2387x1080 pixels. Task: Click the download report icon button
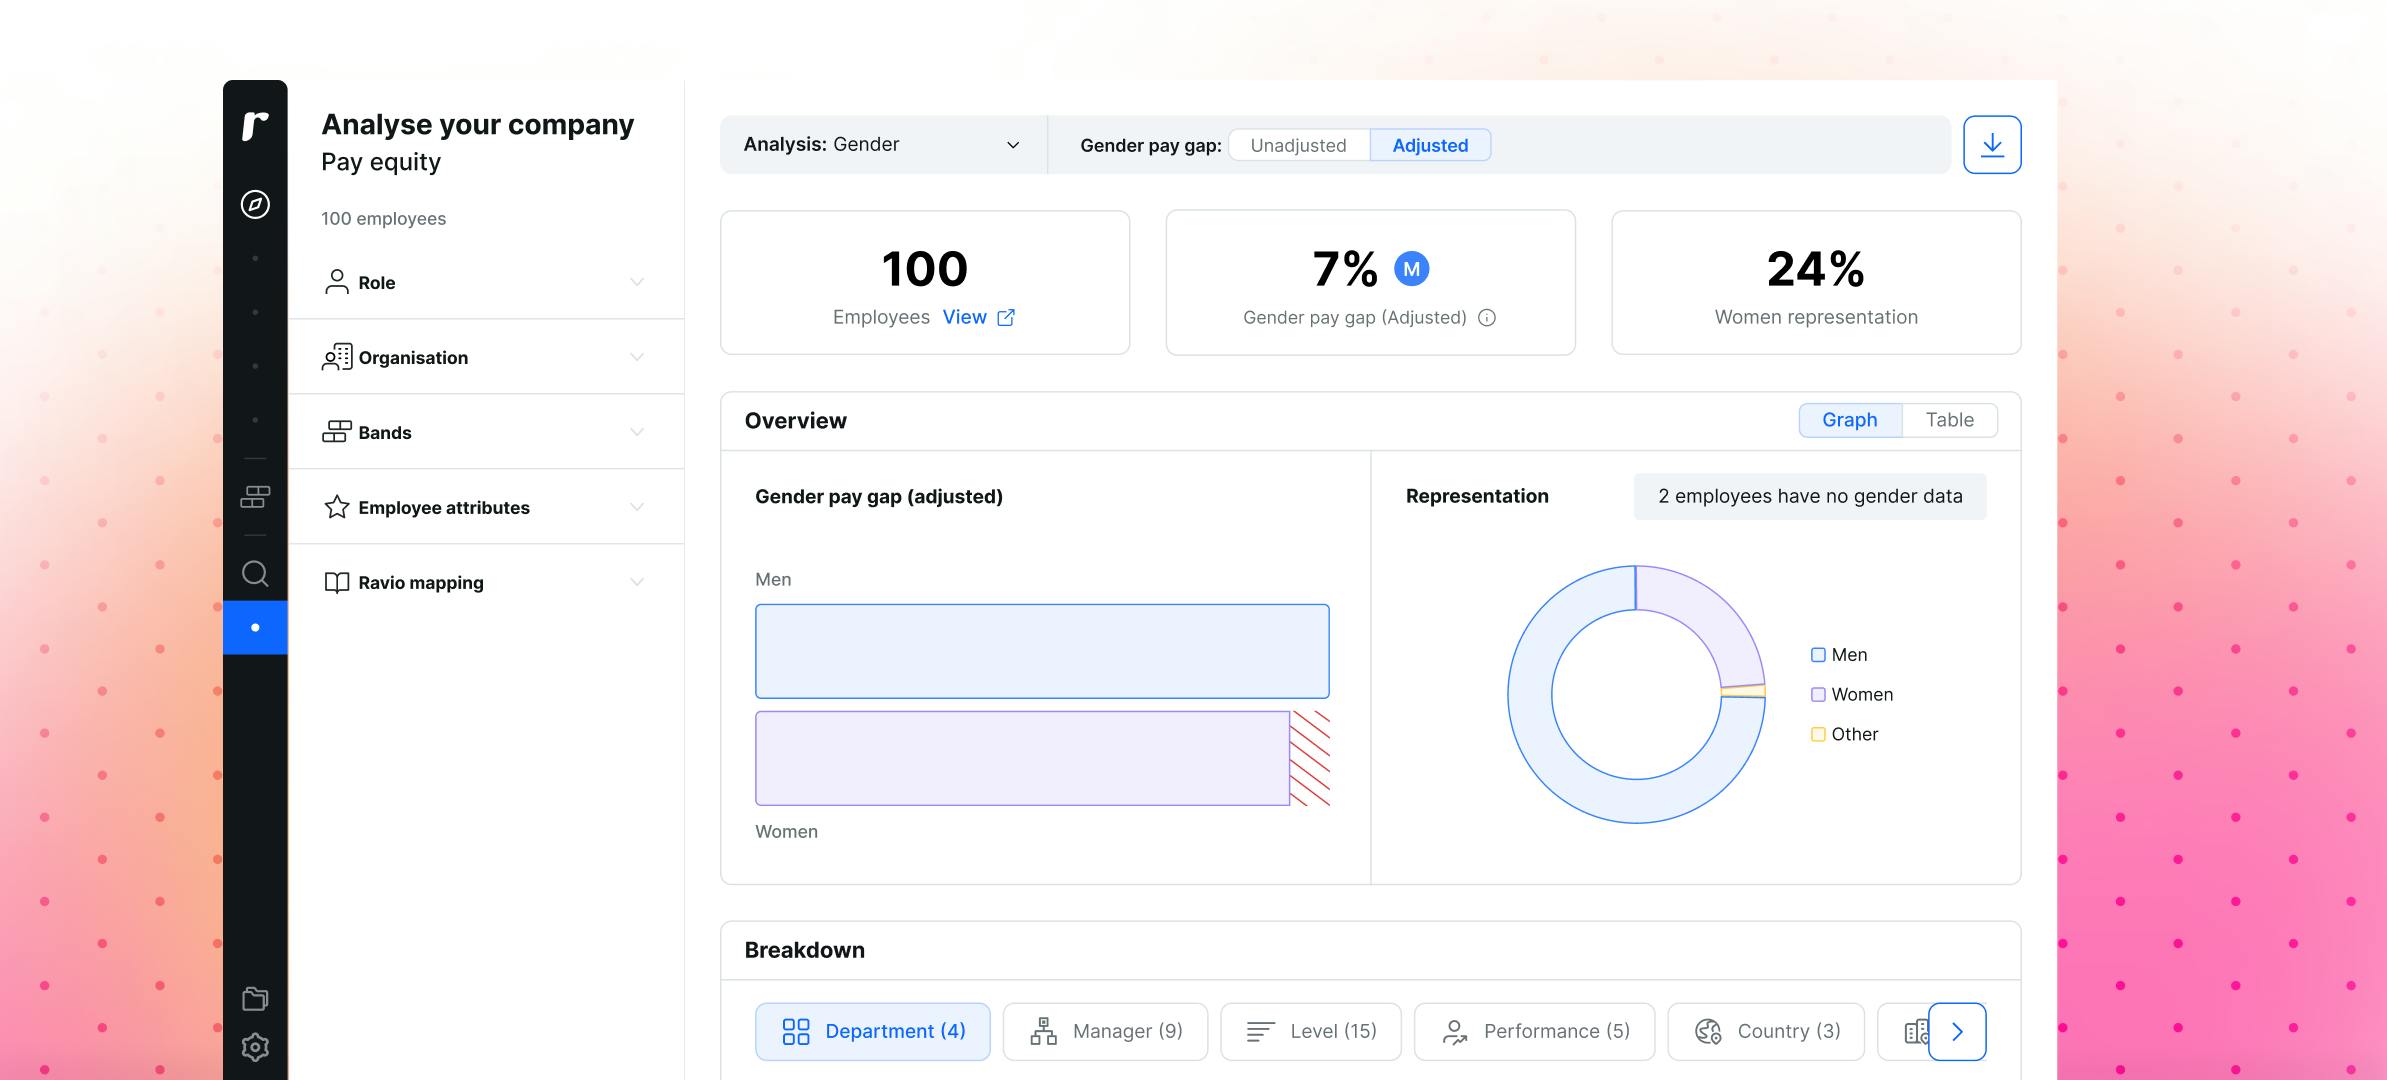click(1991, 145)
